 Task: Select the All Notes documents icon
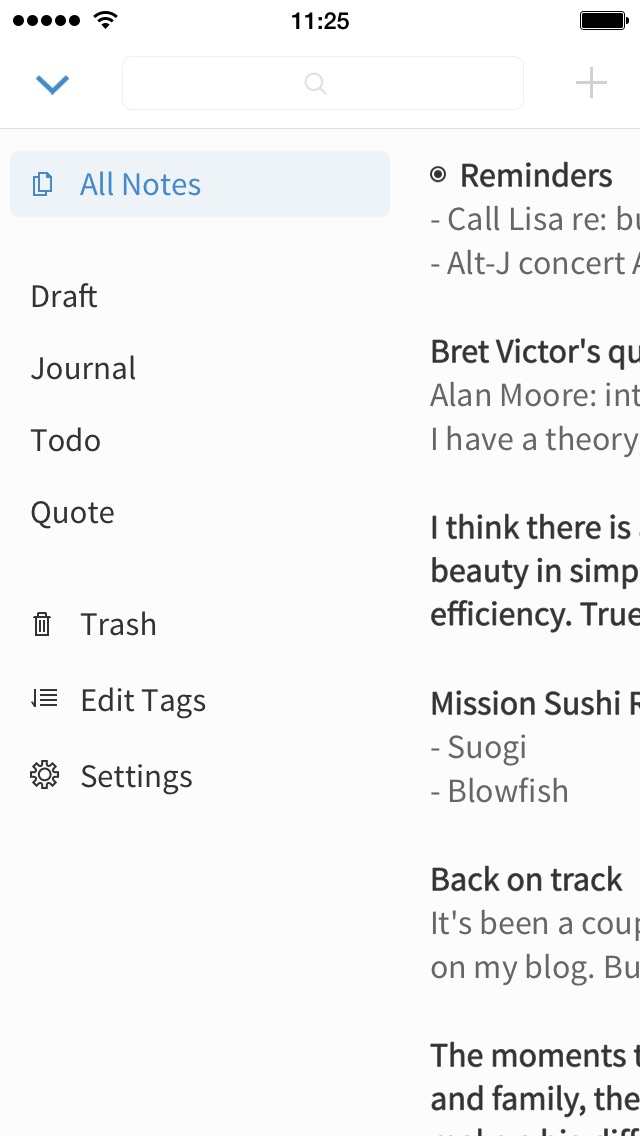point(43,184)
